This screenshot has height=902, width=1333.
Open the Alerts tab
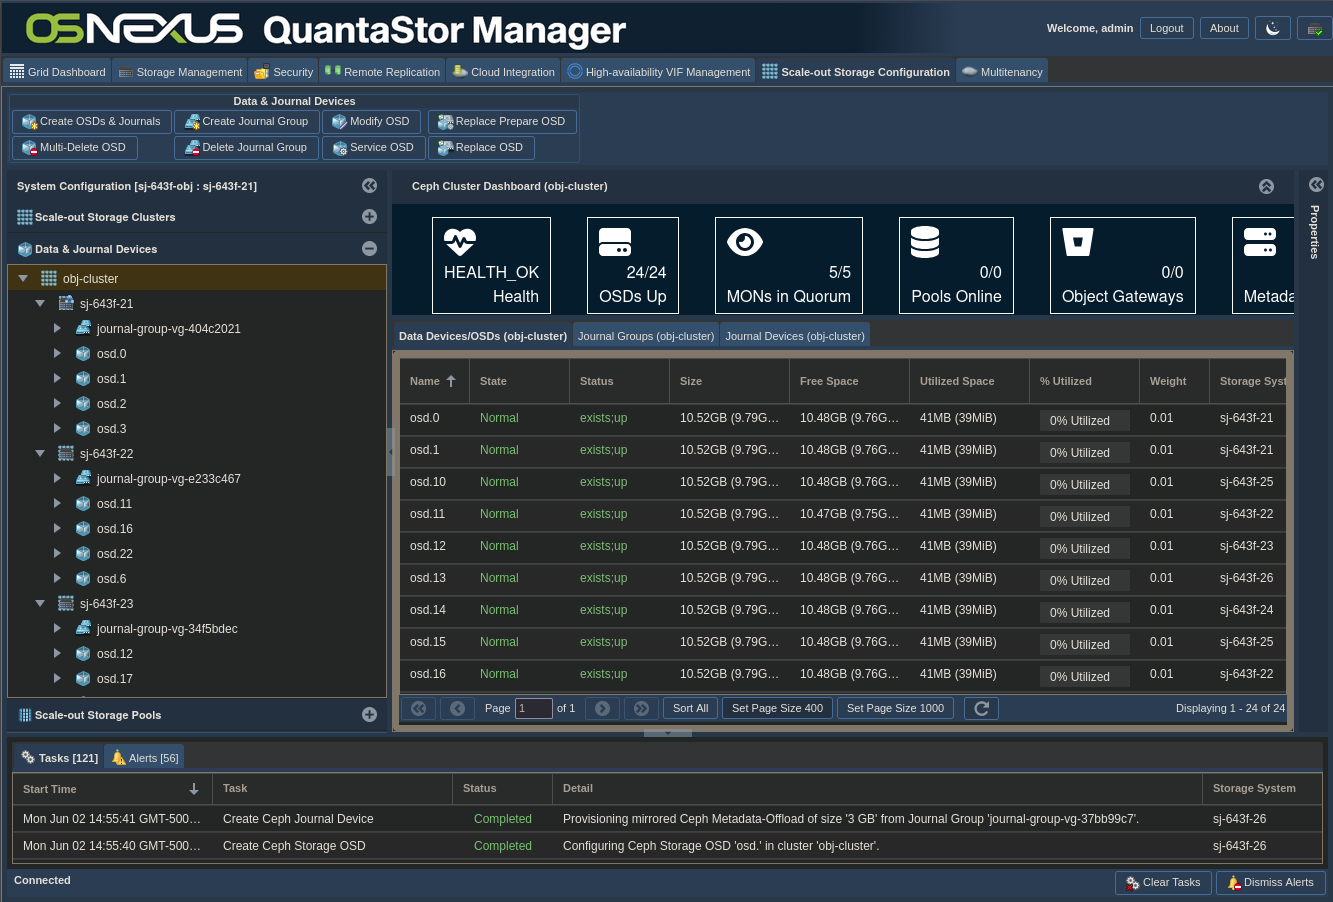click(x=145, y=758)
